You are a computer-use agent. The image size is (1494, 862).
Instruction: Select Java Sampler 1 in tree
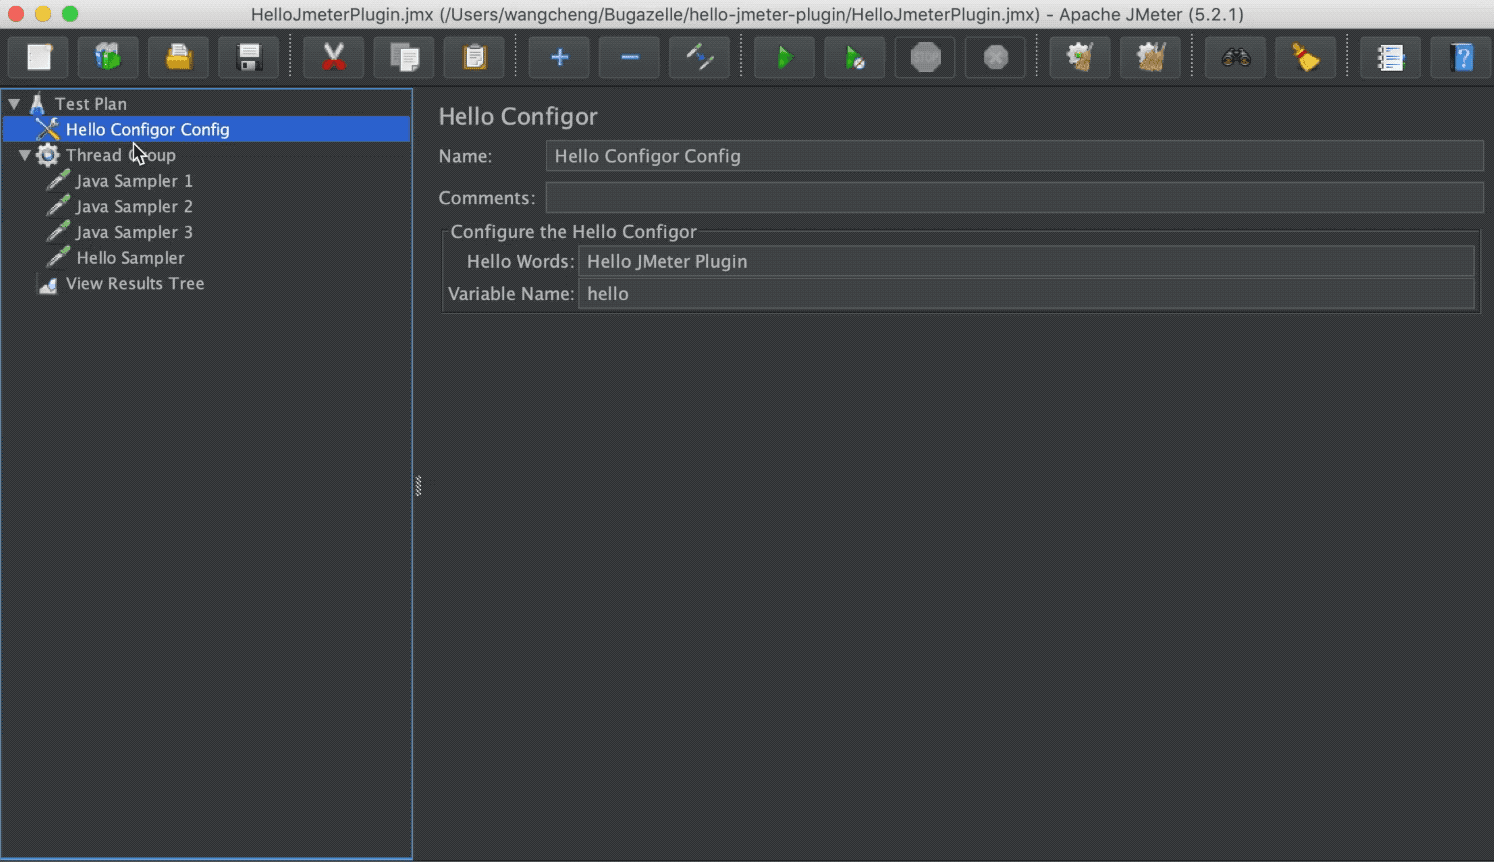(x=134, y=181)
